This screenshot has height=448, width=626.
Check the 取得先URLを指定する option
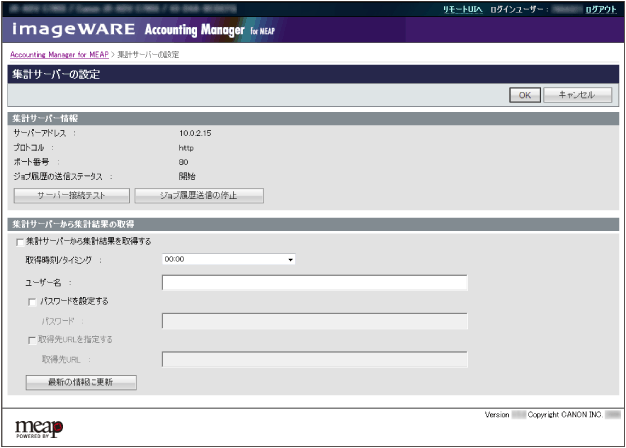33,339
